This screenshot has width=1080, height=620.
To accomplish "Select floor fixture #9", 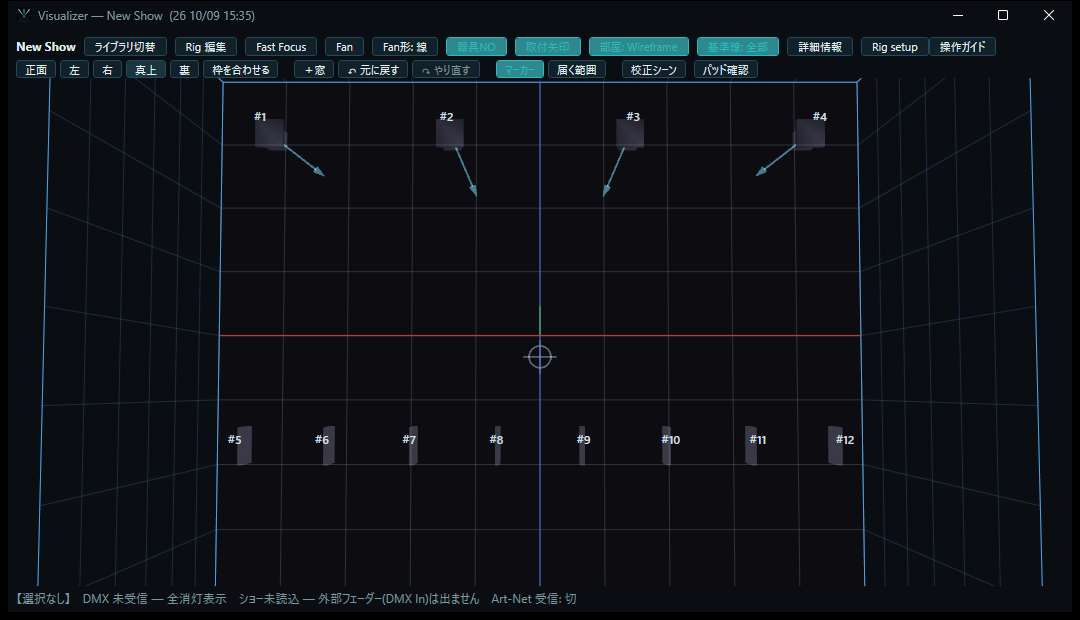I will [582, 445].
